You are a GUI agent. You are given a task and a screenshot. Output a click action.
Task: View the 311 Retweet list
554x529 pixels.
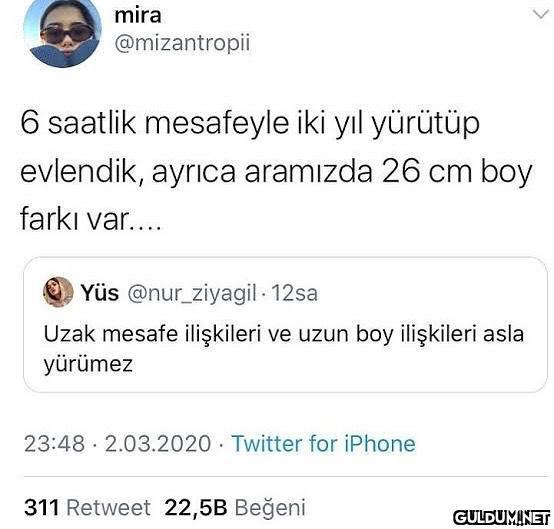click(87, 508)
